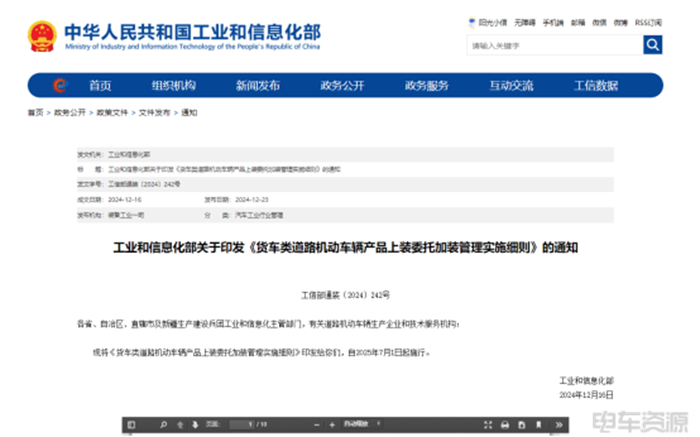This screenshot has width=700, height=437.
Task: Click 文件发布 in the breadcrumb trail
Action: click(151, 113)
